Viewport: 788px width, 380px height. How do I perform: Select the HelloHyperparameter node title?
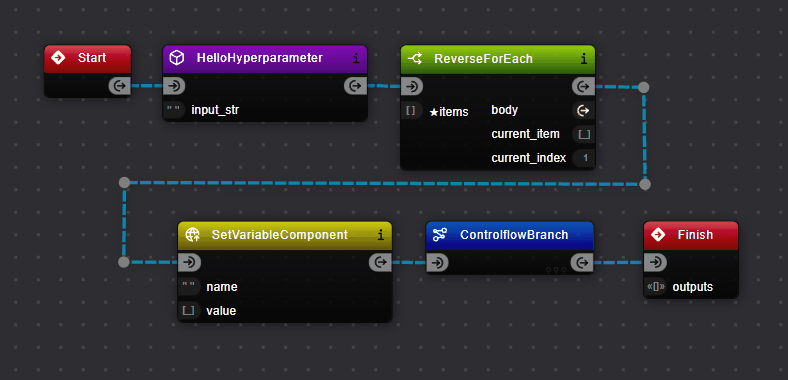[260, 58]
